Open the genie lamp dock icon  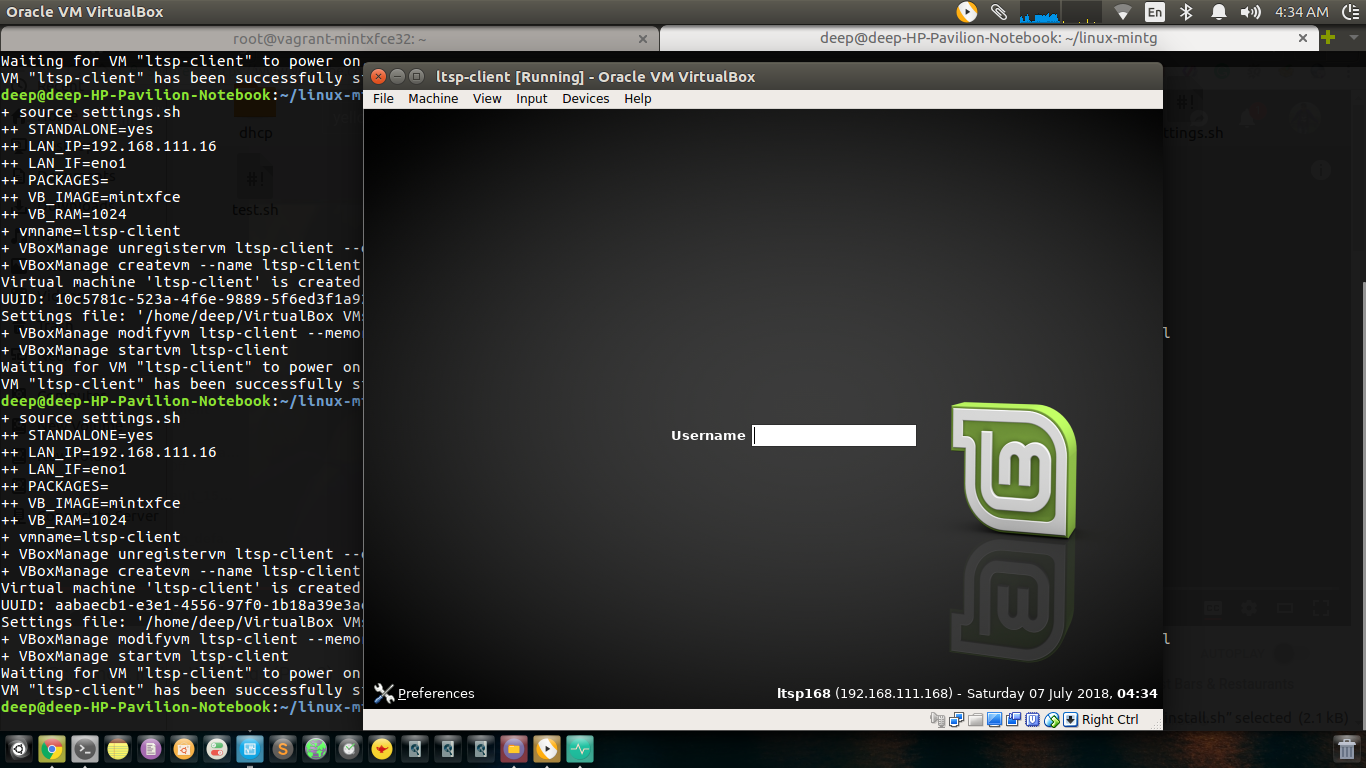[382, 749]
